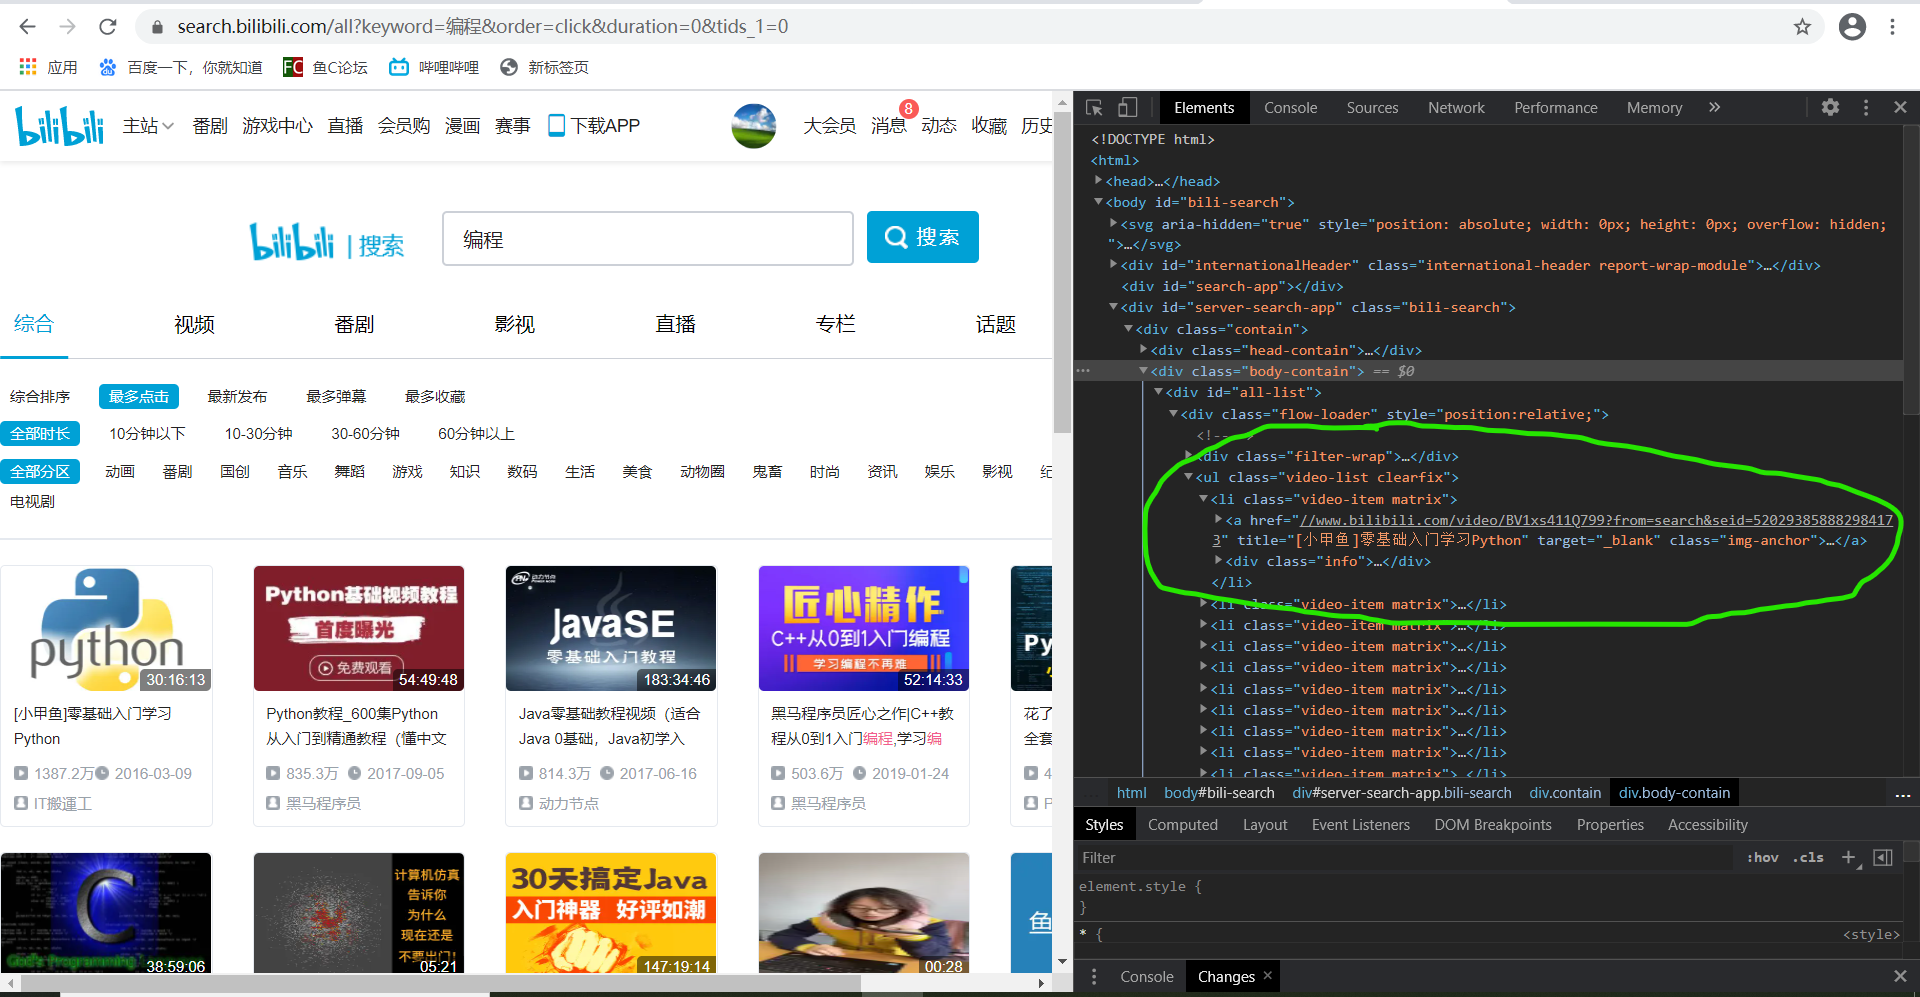Sort by 最多收藏

pyautogui.click(x=435, y=397)
